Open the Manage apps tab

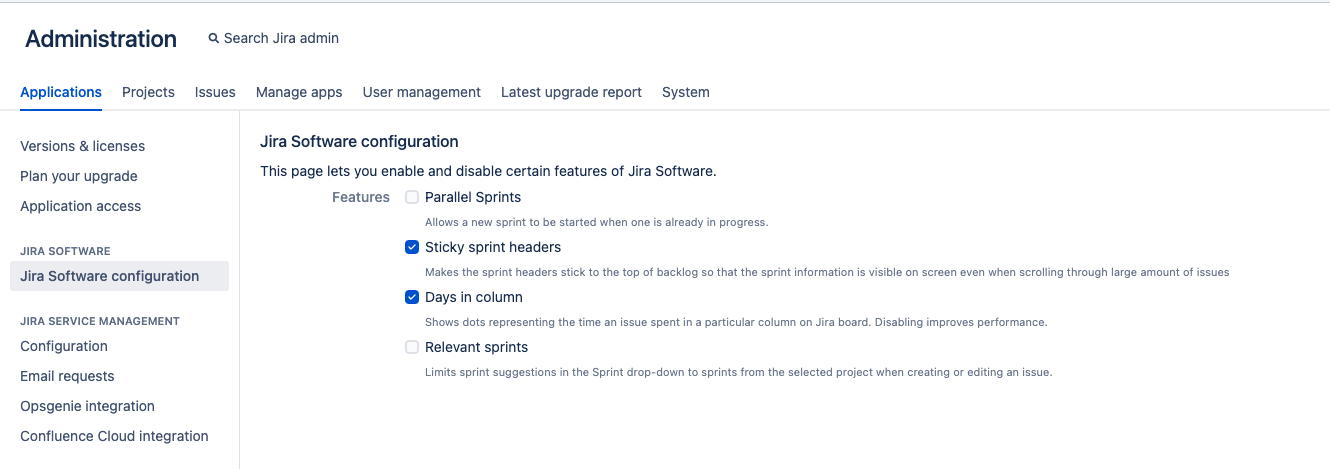click(299, 92)
